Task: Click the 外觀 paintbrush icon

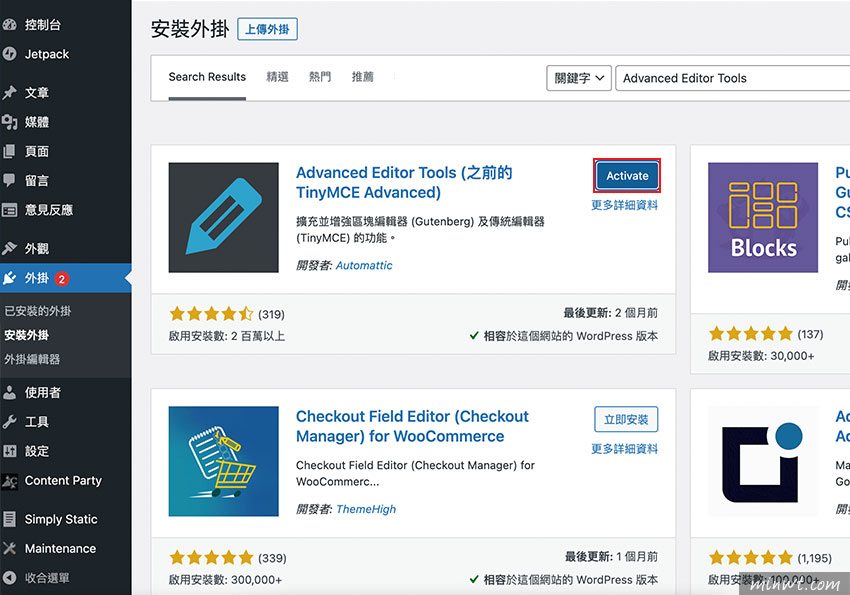Action: point(9,248)
